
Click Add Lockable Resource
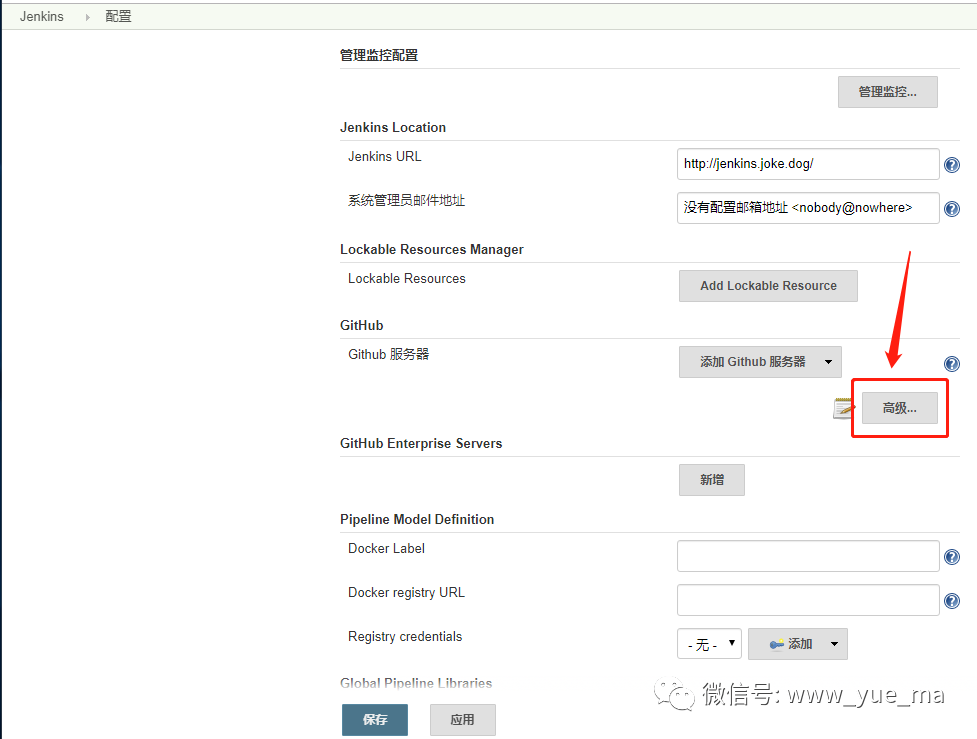coord(768,285)
